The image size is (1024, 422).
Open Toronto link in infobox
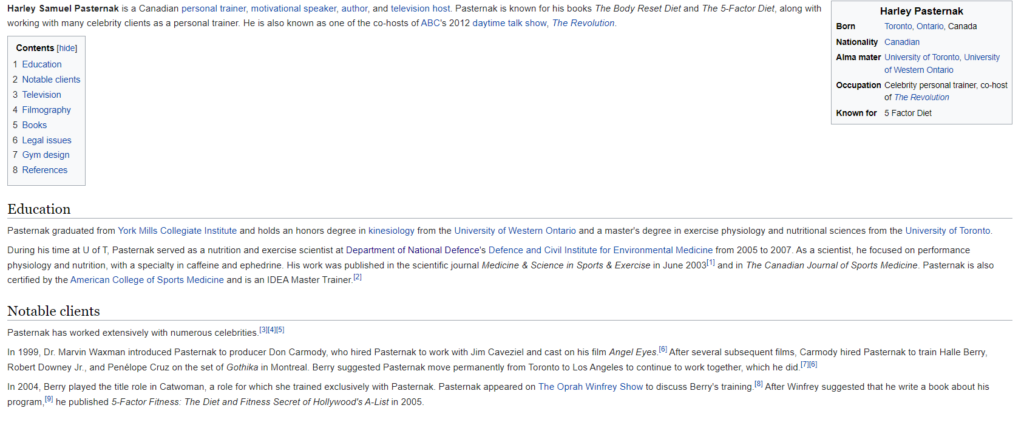tap(898, 26)
